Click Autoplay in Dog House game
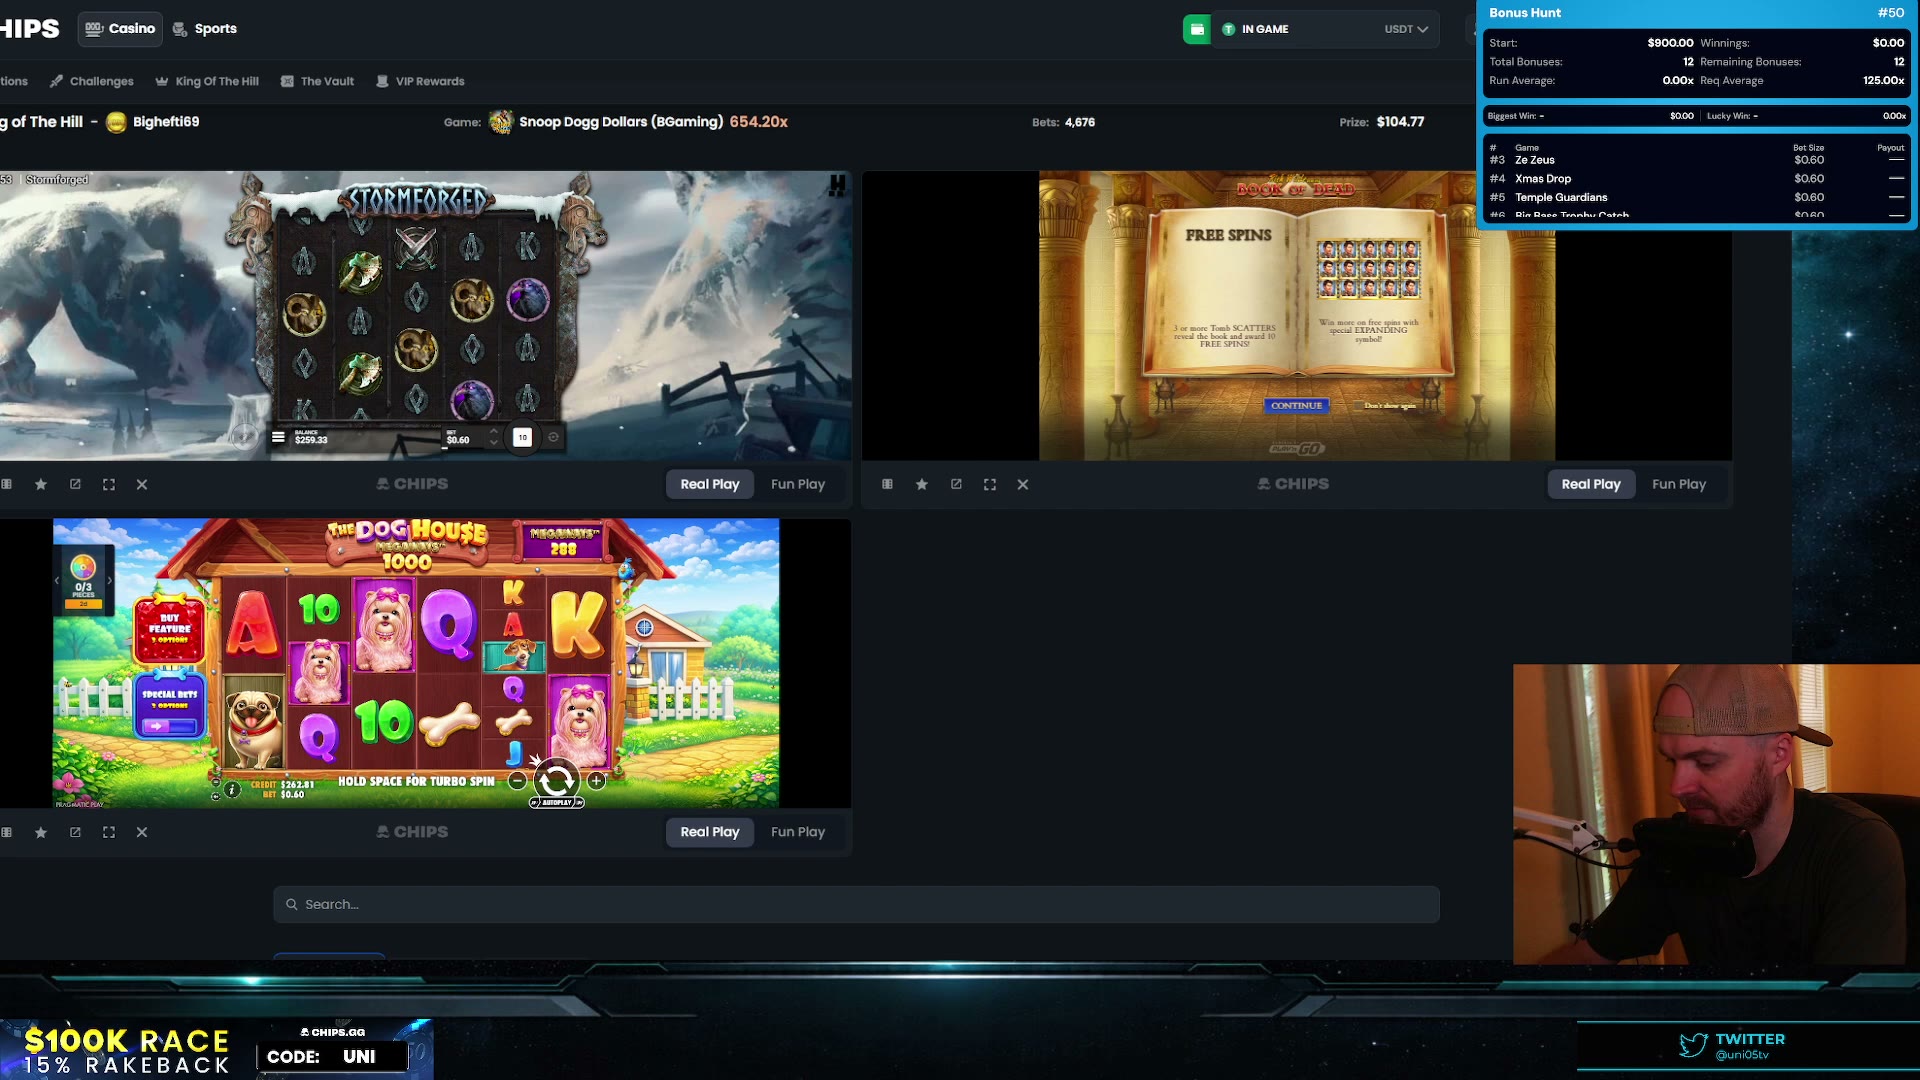The height and width of the screenshot is (1080, 1920). click(556, 802)
